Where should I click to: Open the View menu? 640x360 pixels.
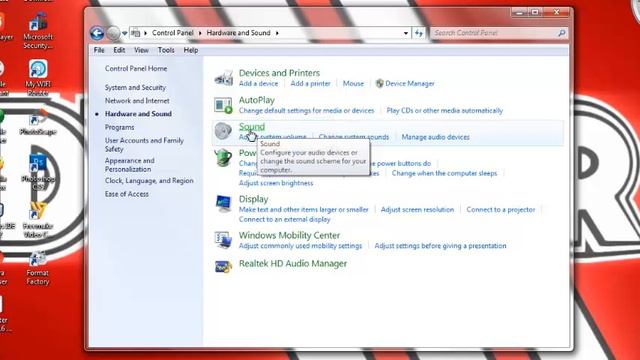[141, 50]
